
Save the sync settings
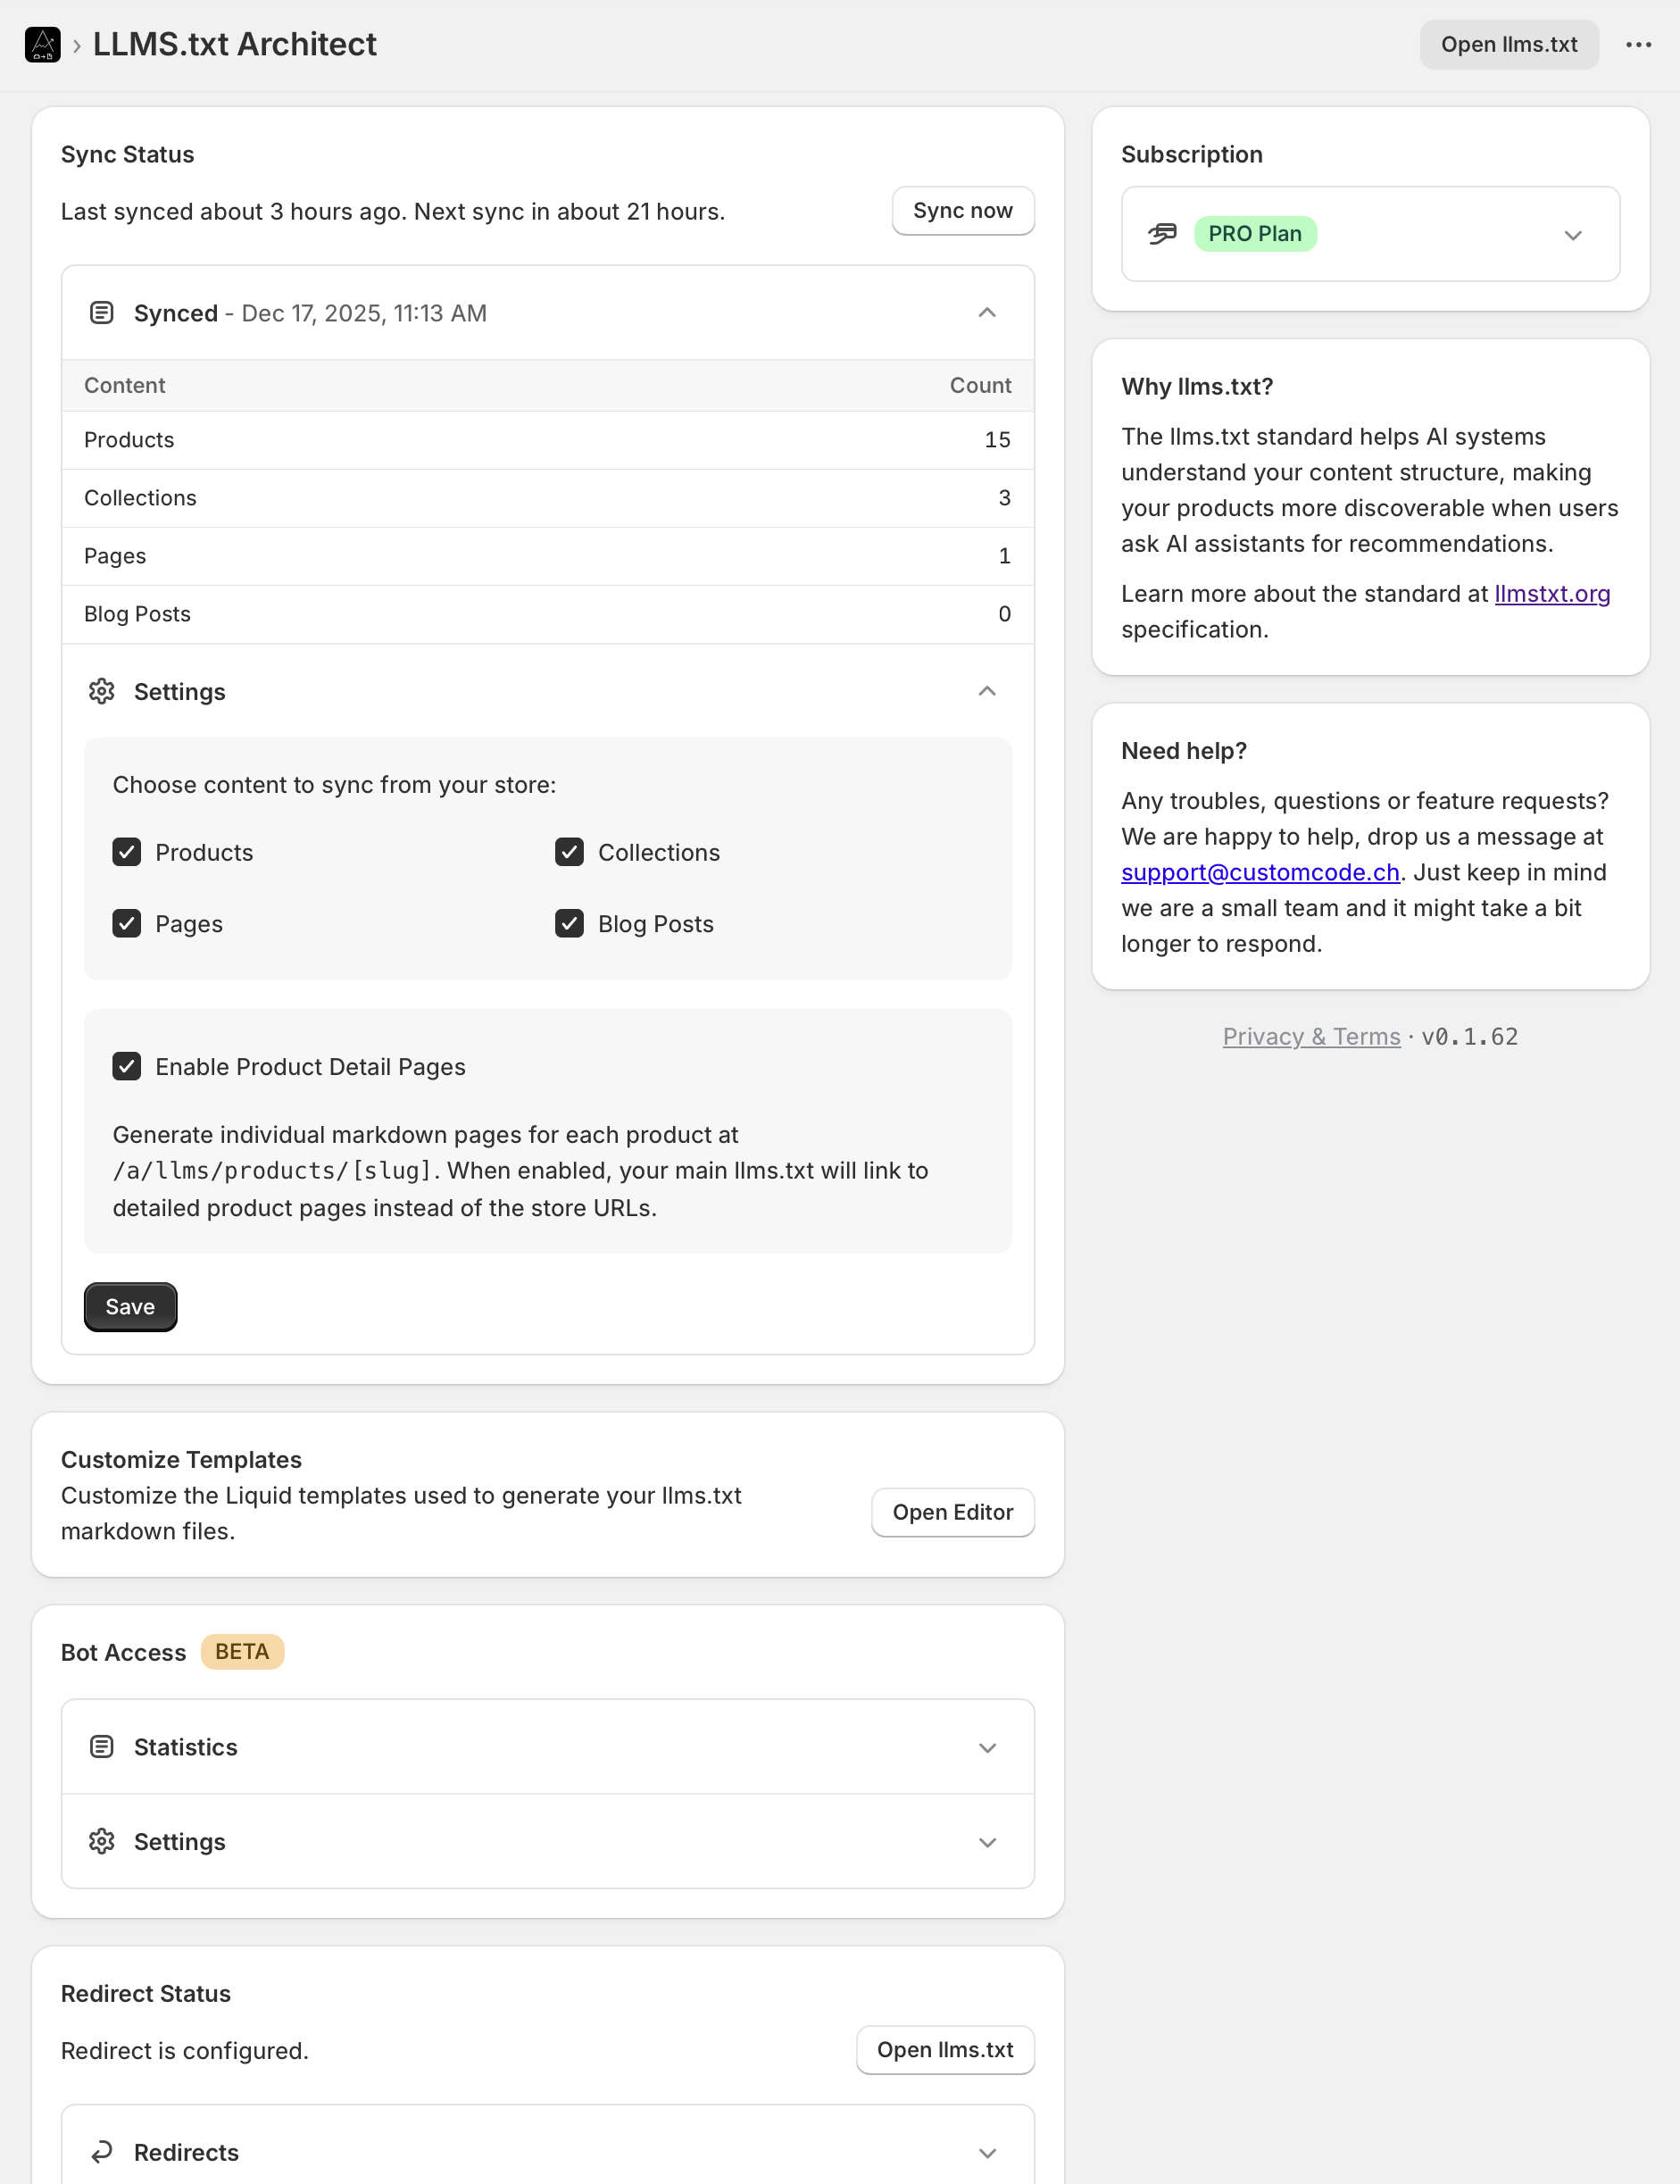tap(130, 1306)
